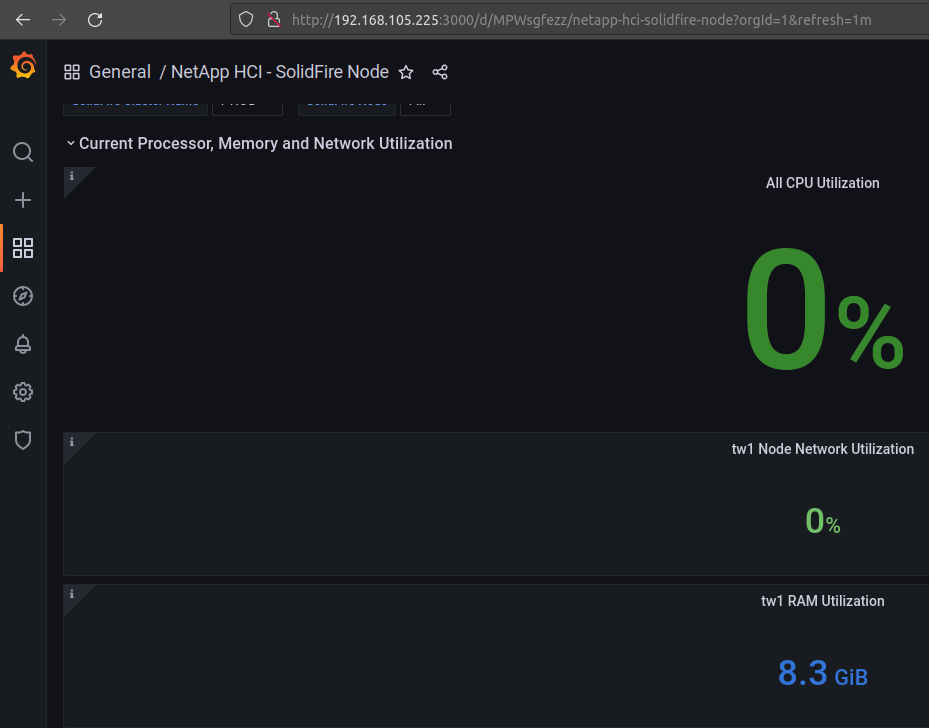Open the Configuration gear icon

tap(23, 392)
